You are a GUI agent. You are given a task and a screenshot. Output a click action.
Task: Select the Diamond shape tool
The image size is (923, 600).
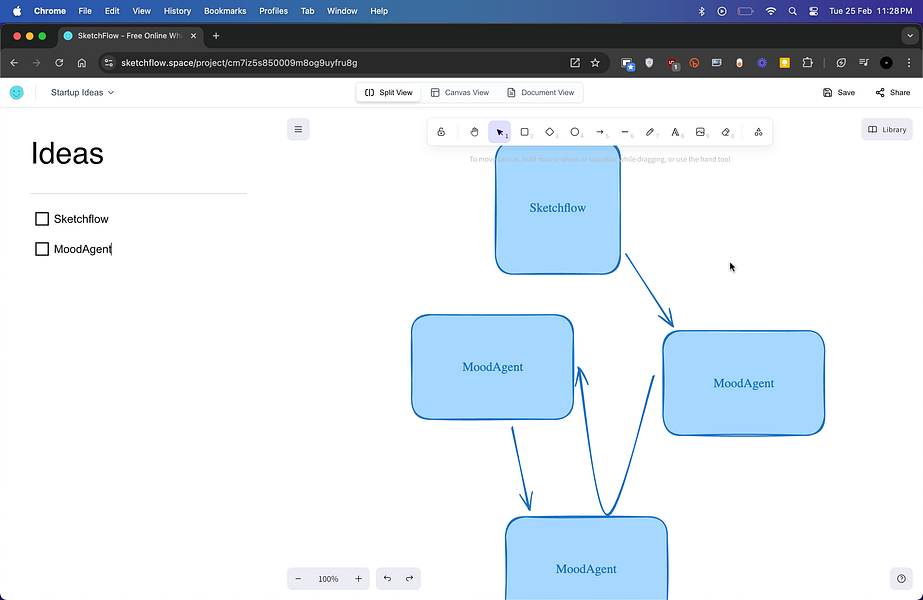point(550,132)
